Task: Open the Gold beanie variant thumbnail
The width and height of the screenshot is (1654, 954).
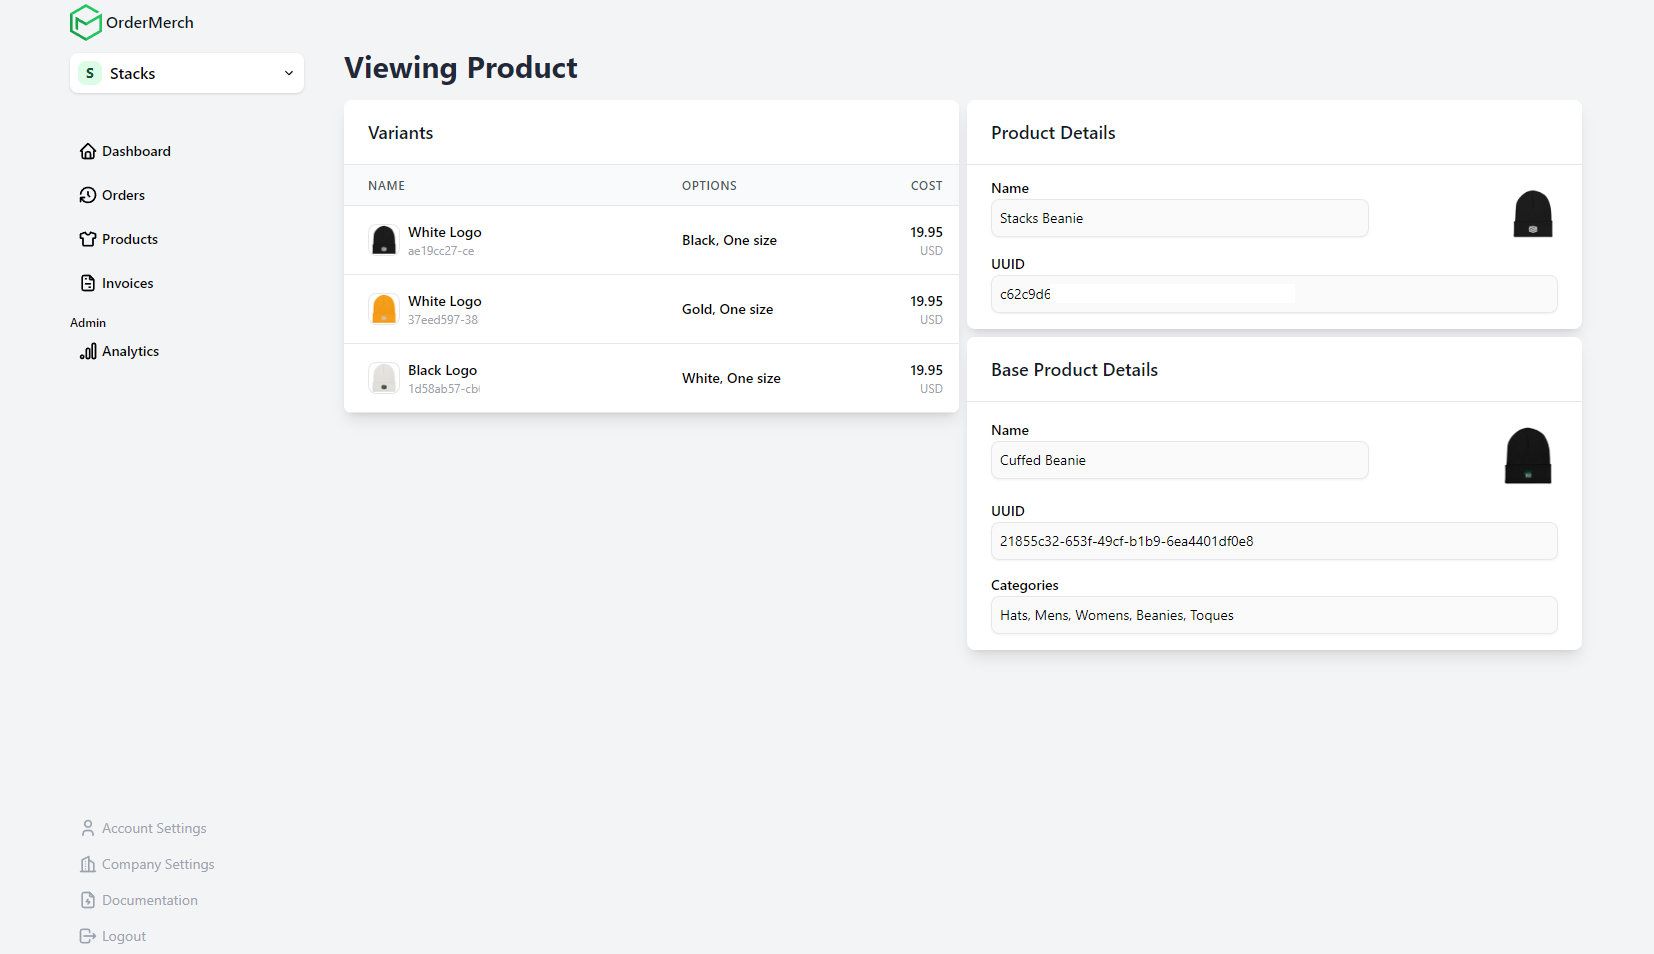Action: coord(384,309)
